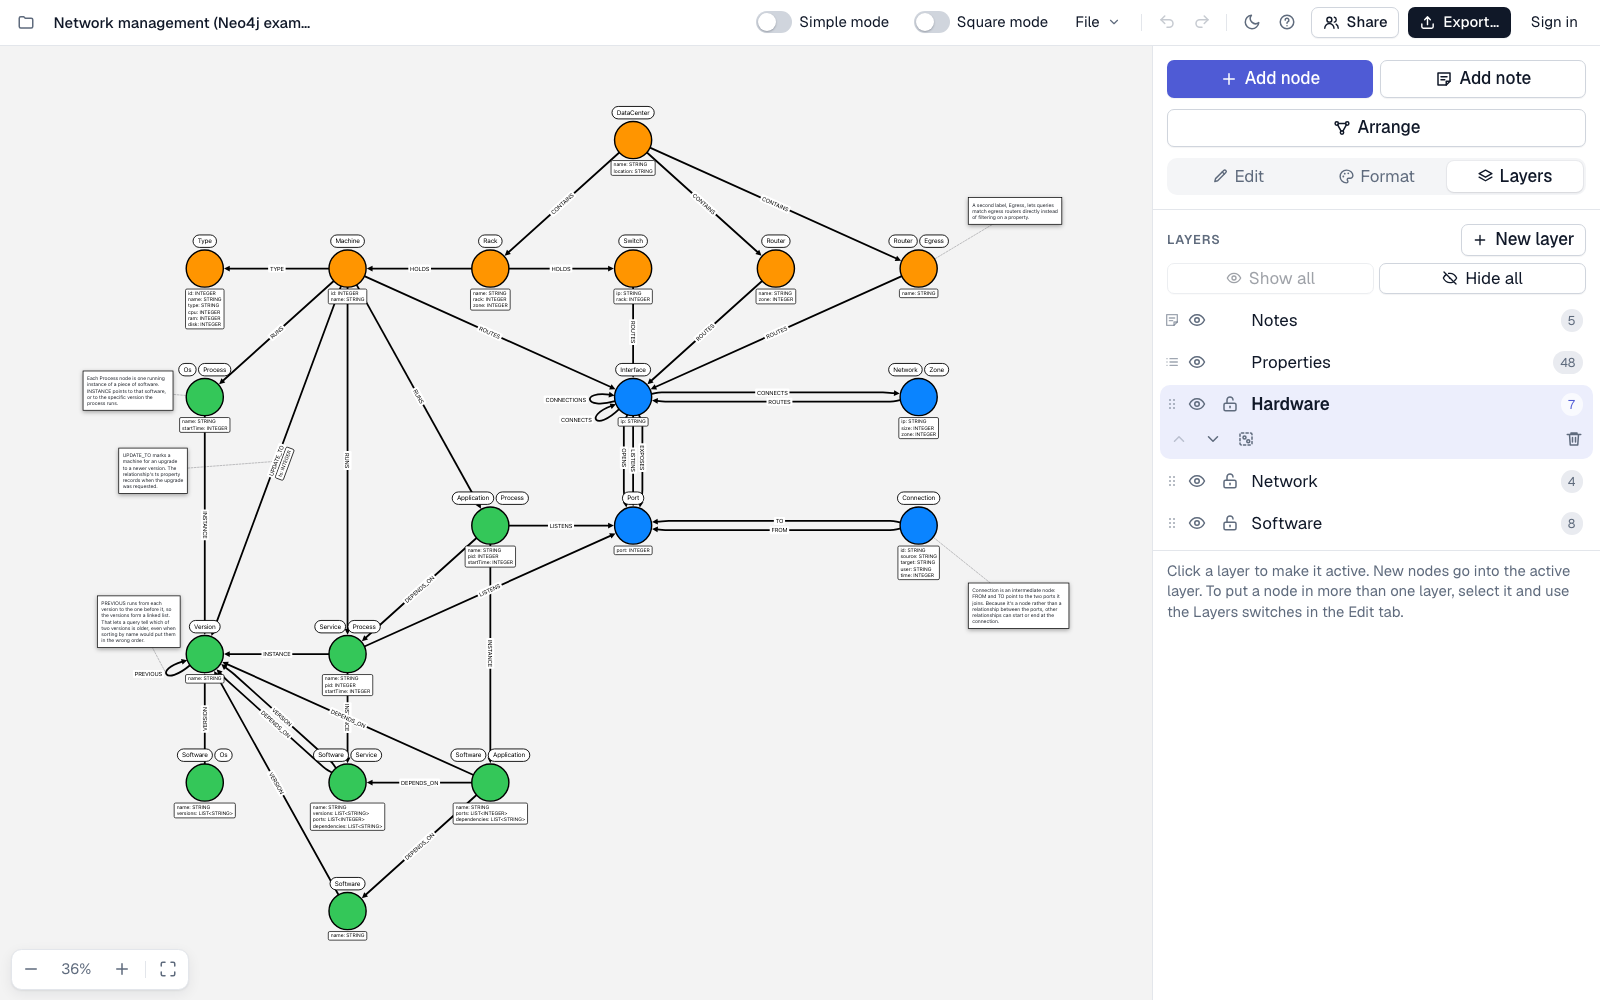Make the Network layer active by its name
This screenshot has width=1600, height=1000.
coord(1284,481)
